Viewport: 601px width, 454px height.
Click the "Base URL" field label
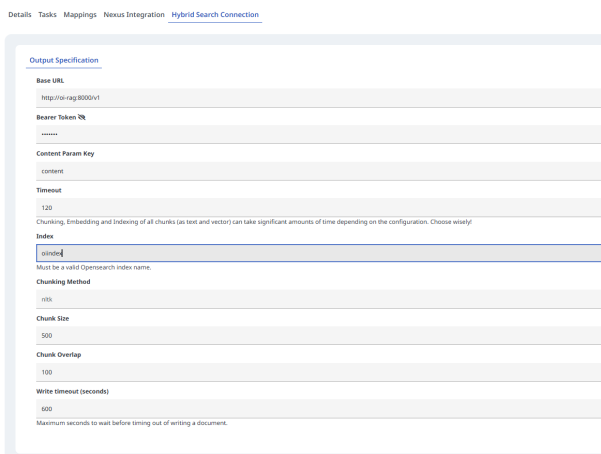50,80
